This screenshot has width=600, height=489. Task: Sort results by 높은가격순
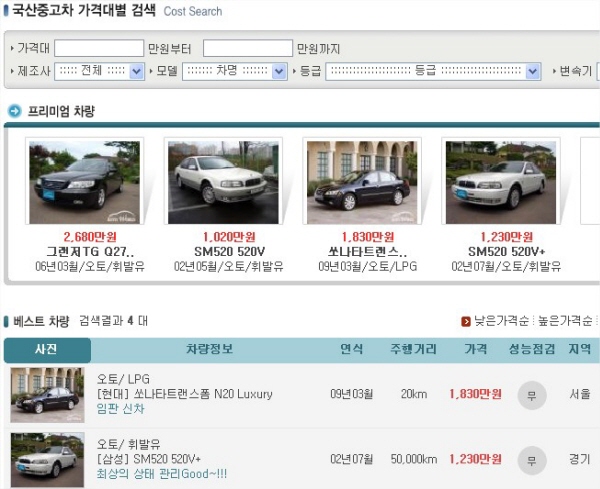coord(565,321)
